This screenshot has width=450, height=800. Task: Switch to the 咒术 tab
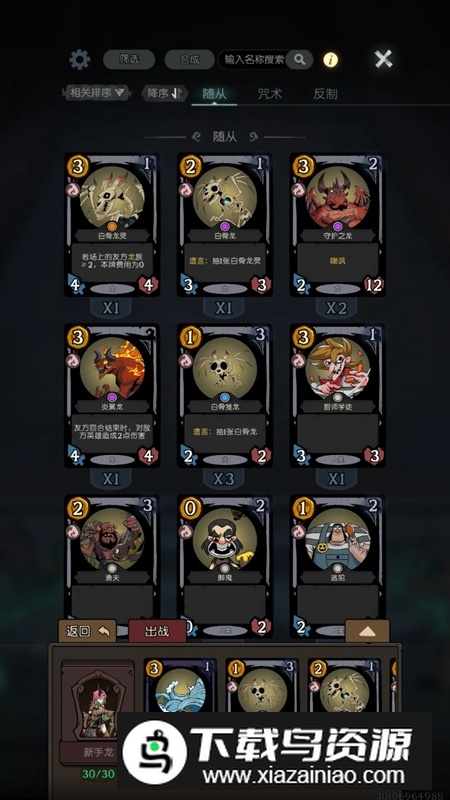(x=270, y=94)
